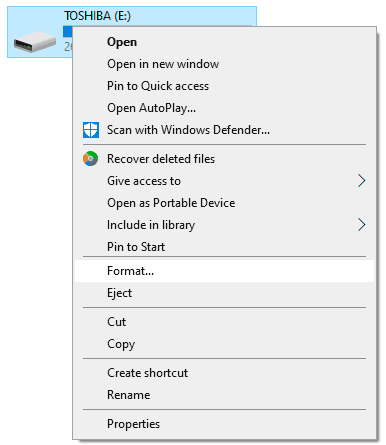This screenshot has width=386, height=445.
Task: Select Open as Portable Device
Action: pos(224,203)
